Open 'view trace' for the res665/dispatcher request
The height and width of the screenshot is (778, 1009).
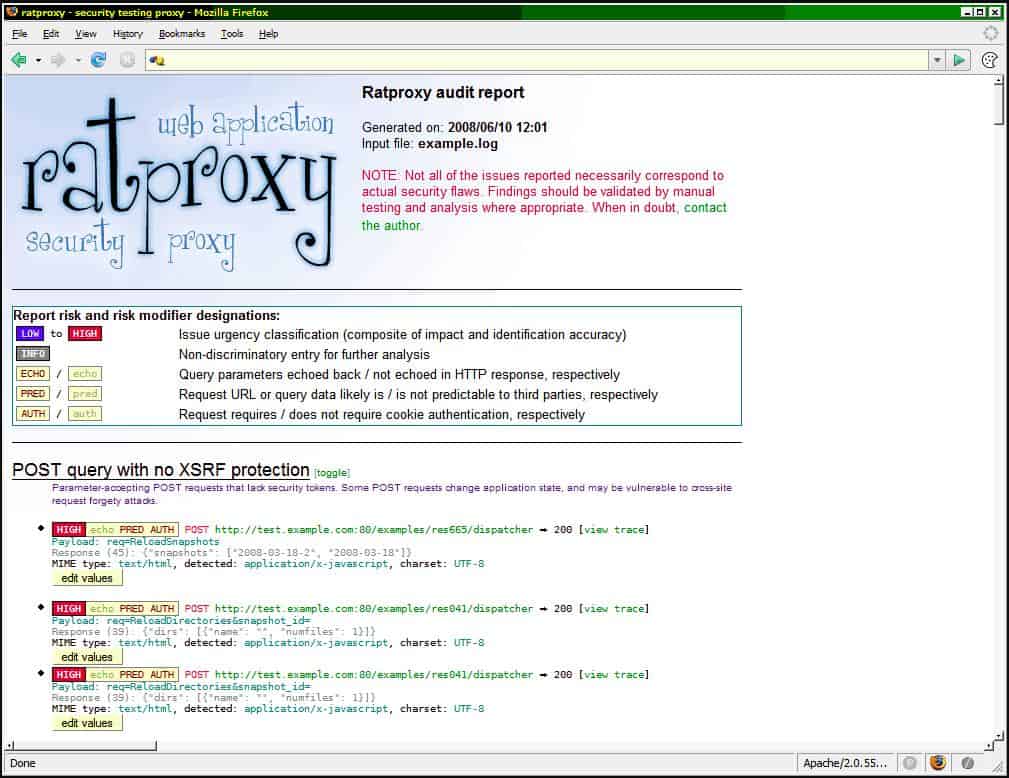tap(613, 530)
